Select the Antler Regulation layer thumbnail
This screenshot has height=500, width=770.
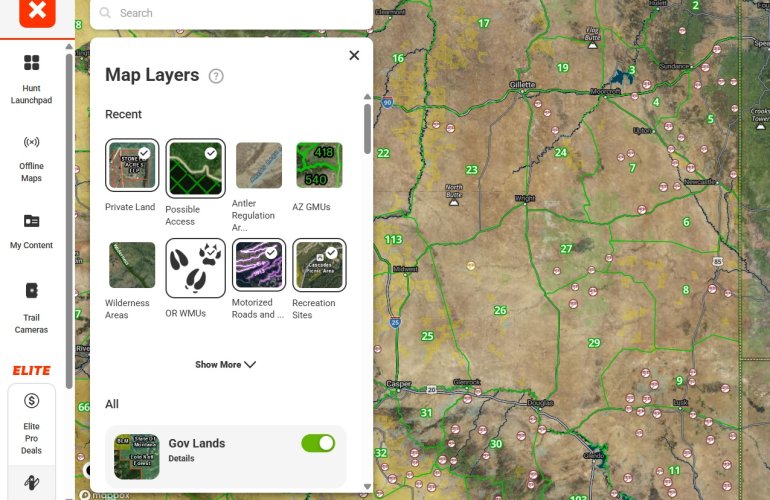(x=258, y=165)
